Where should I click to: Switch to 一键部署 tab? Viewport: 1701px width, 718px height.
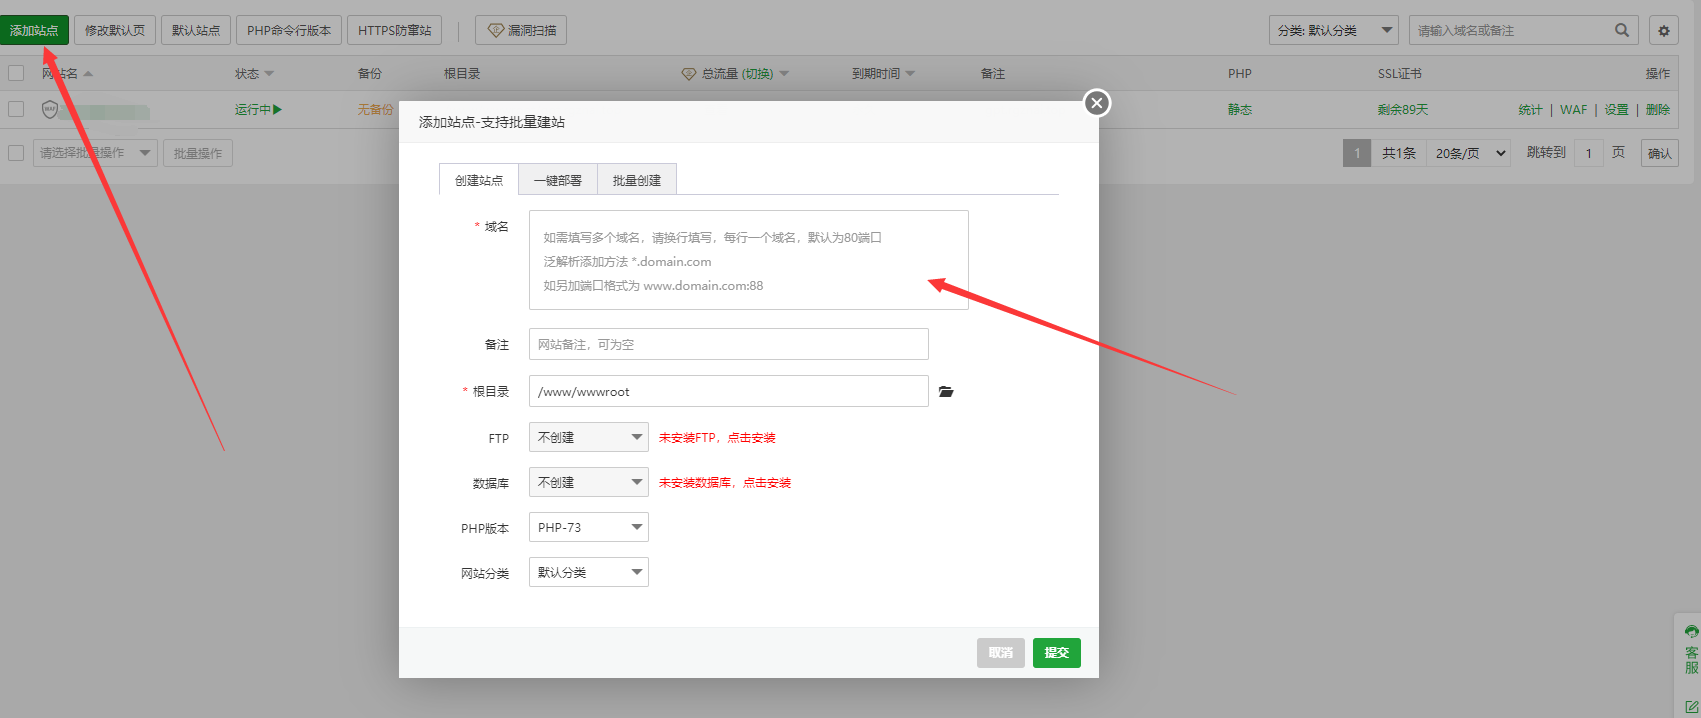pyautogui.click(x=558, y=180)
